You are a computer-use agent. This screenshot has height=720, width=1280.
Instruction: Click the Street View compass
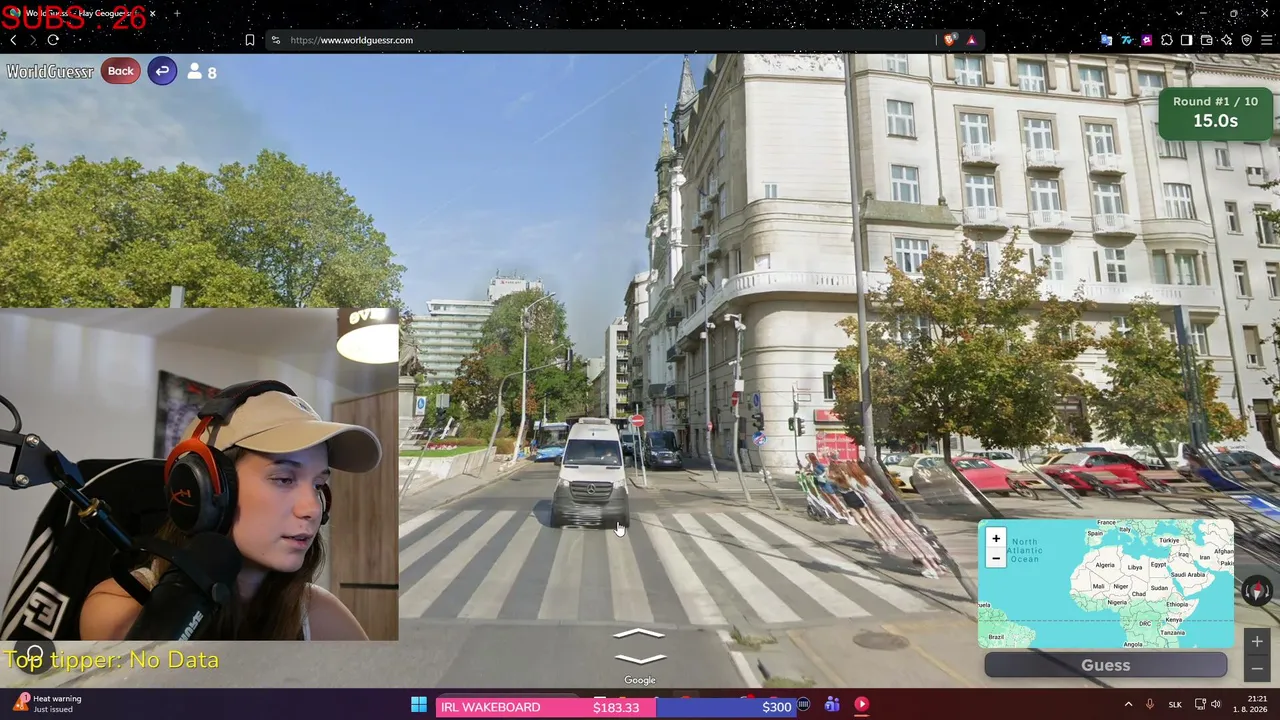click(1257, 592)
